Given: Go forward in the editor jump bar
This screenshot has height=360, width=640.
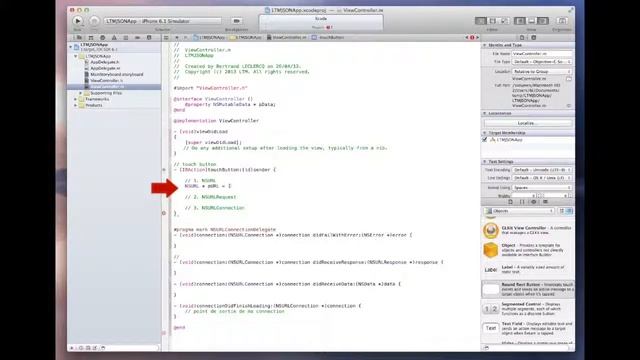Looking at the screenshot, I should 186,38.
